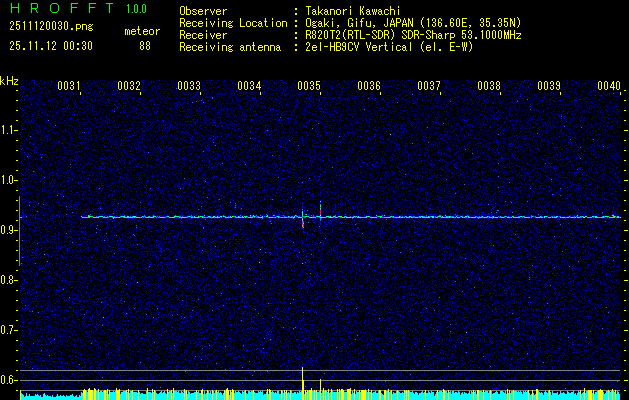
Task: Click the gray frequency range bar near 0.9 kHz
Action: (x=20, y=231)
